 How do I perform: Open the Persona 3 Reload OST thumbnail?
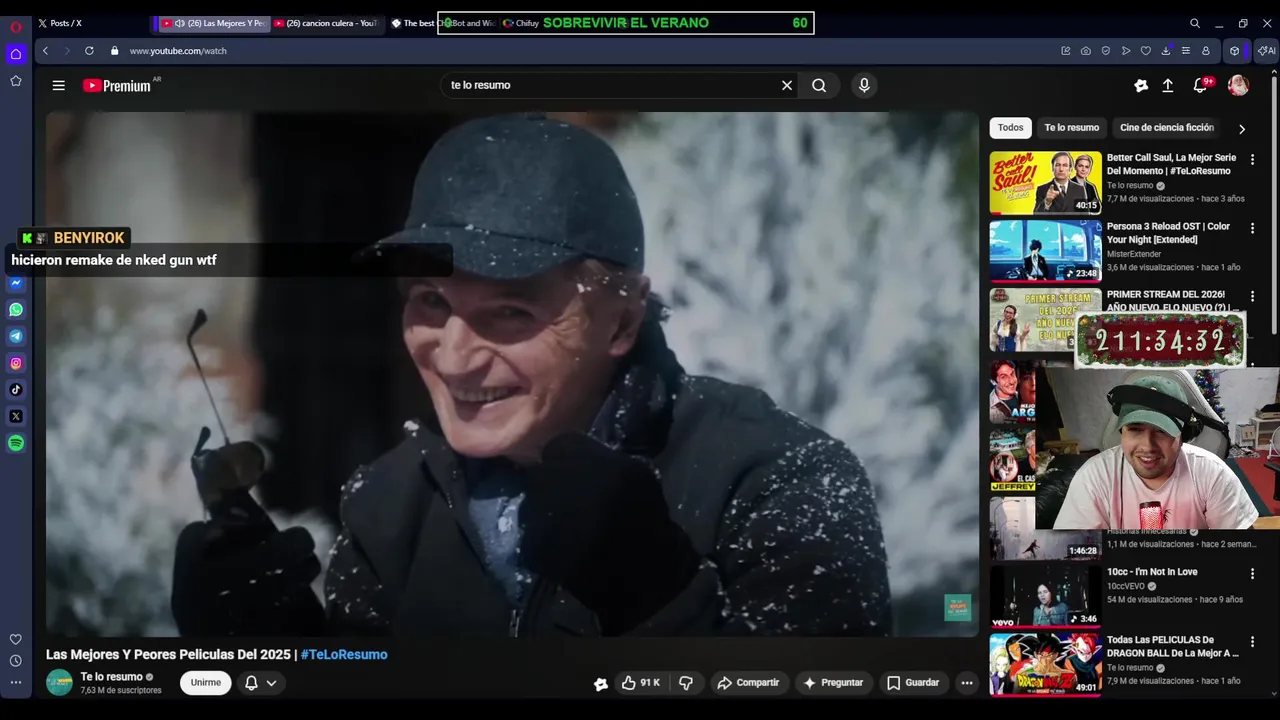1045,251
